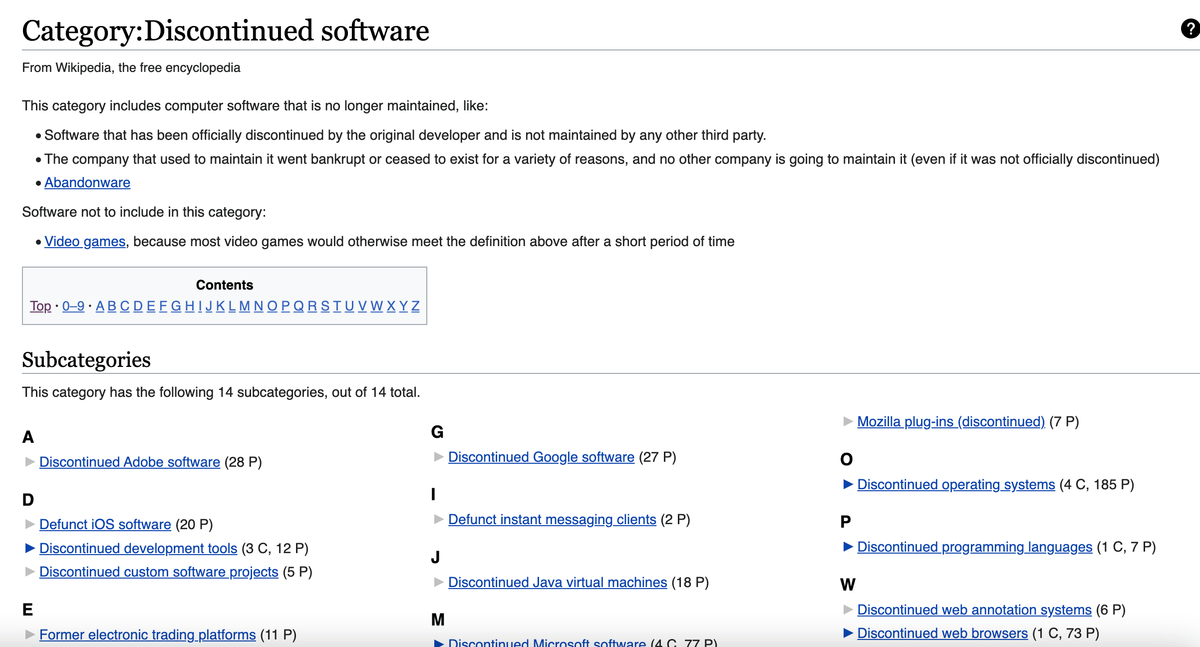Image resolution: width=1200 pixels, height=647 pixels.
Task: Jump to letter M in Contents index
Action: pyautogui.click(x=245, y=305)
